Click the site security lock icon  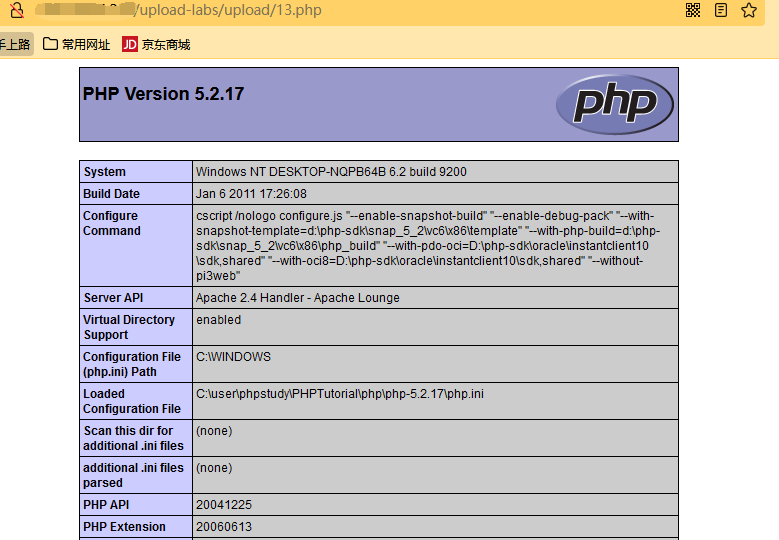(x=16, y=11)
